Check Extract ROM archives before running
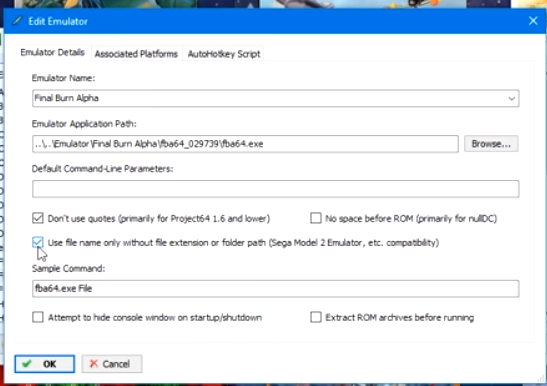The image size is (547, 386). (316, 317)
